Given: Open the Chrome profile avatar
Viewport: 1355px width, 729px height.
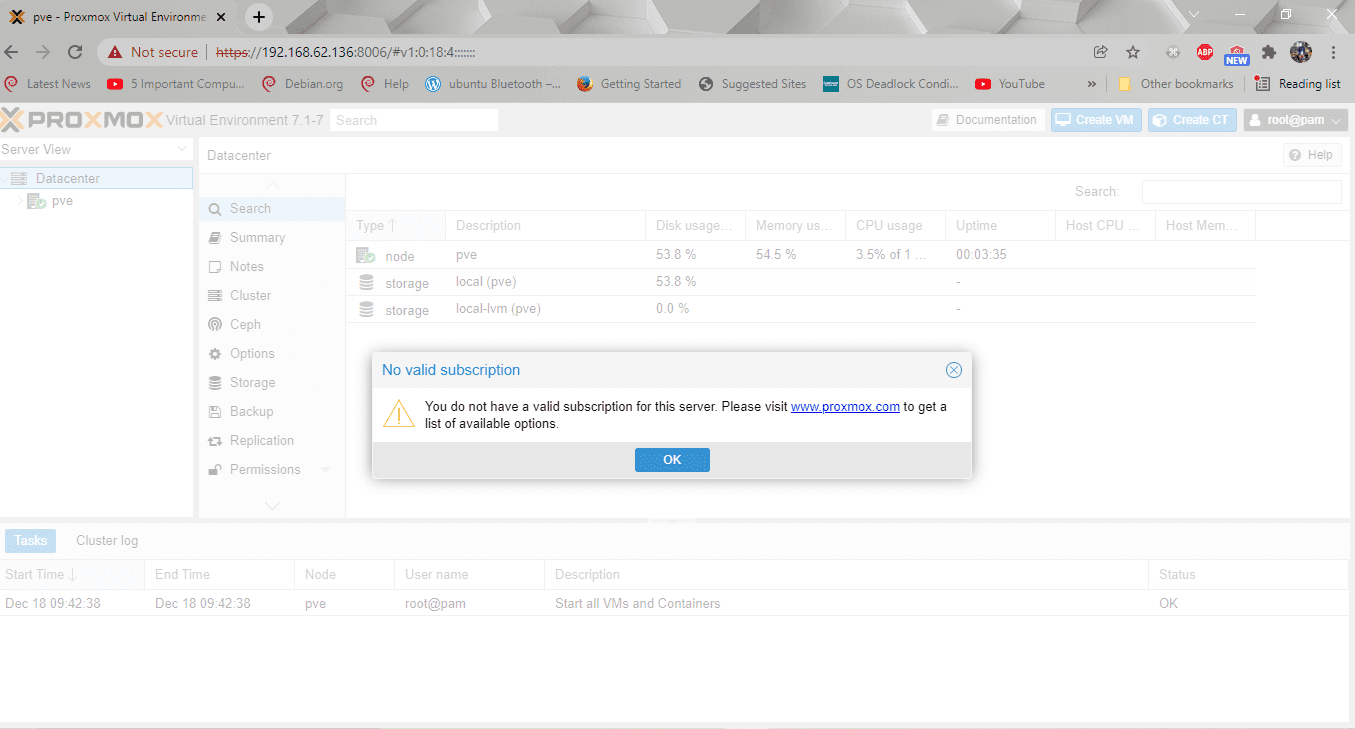Looking at the screenshot, I should (1301, 52).
